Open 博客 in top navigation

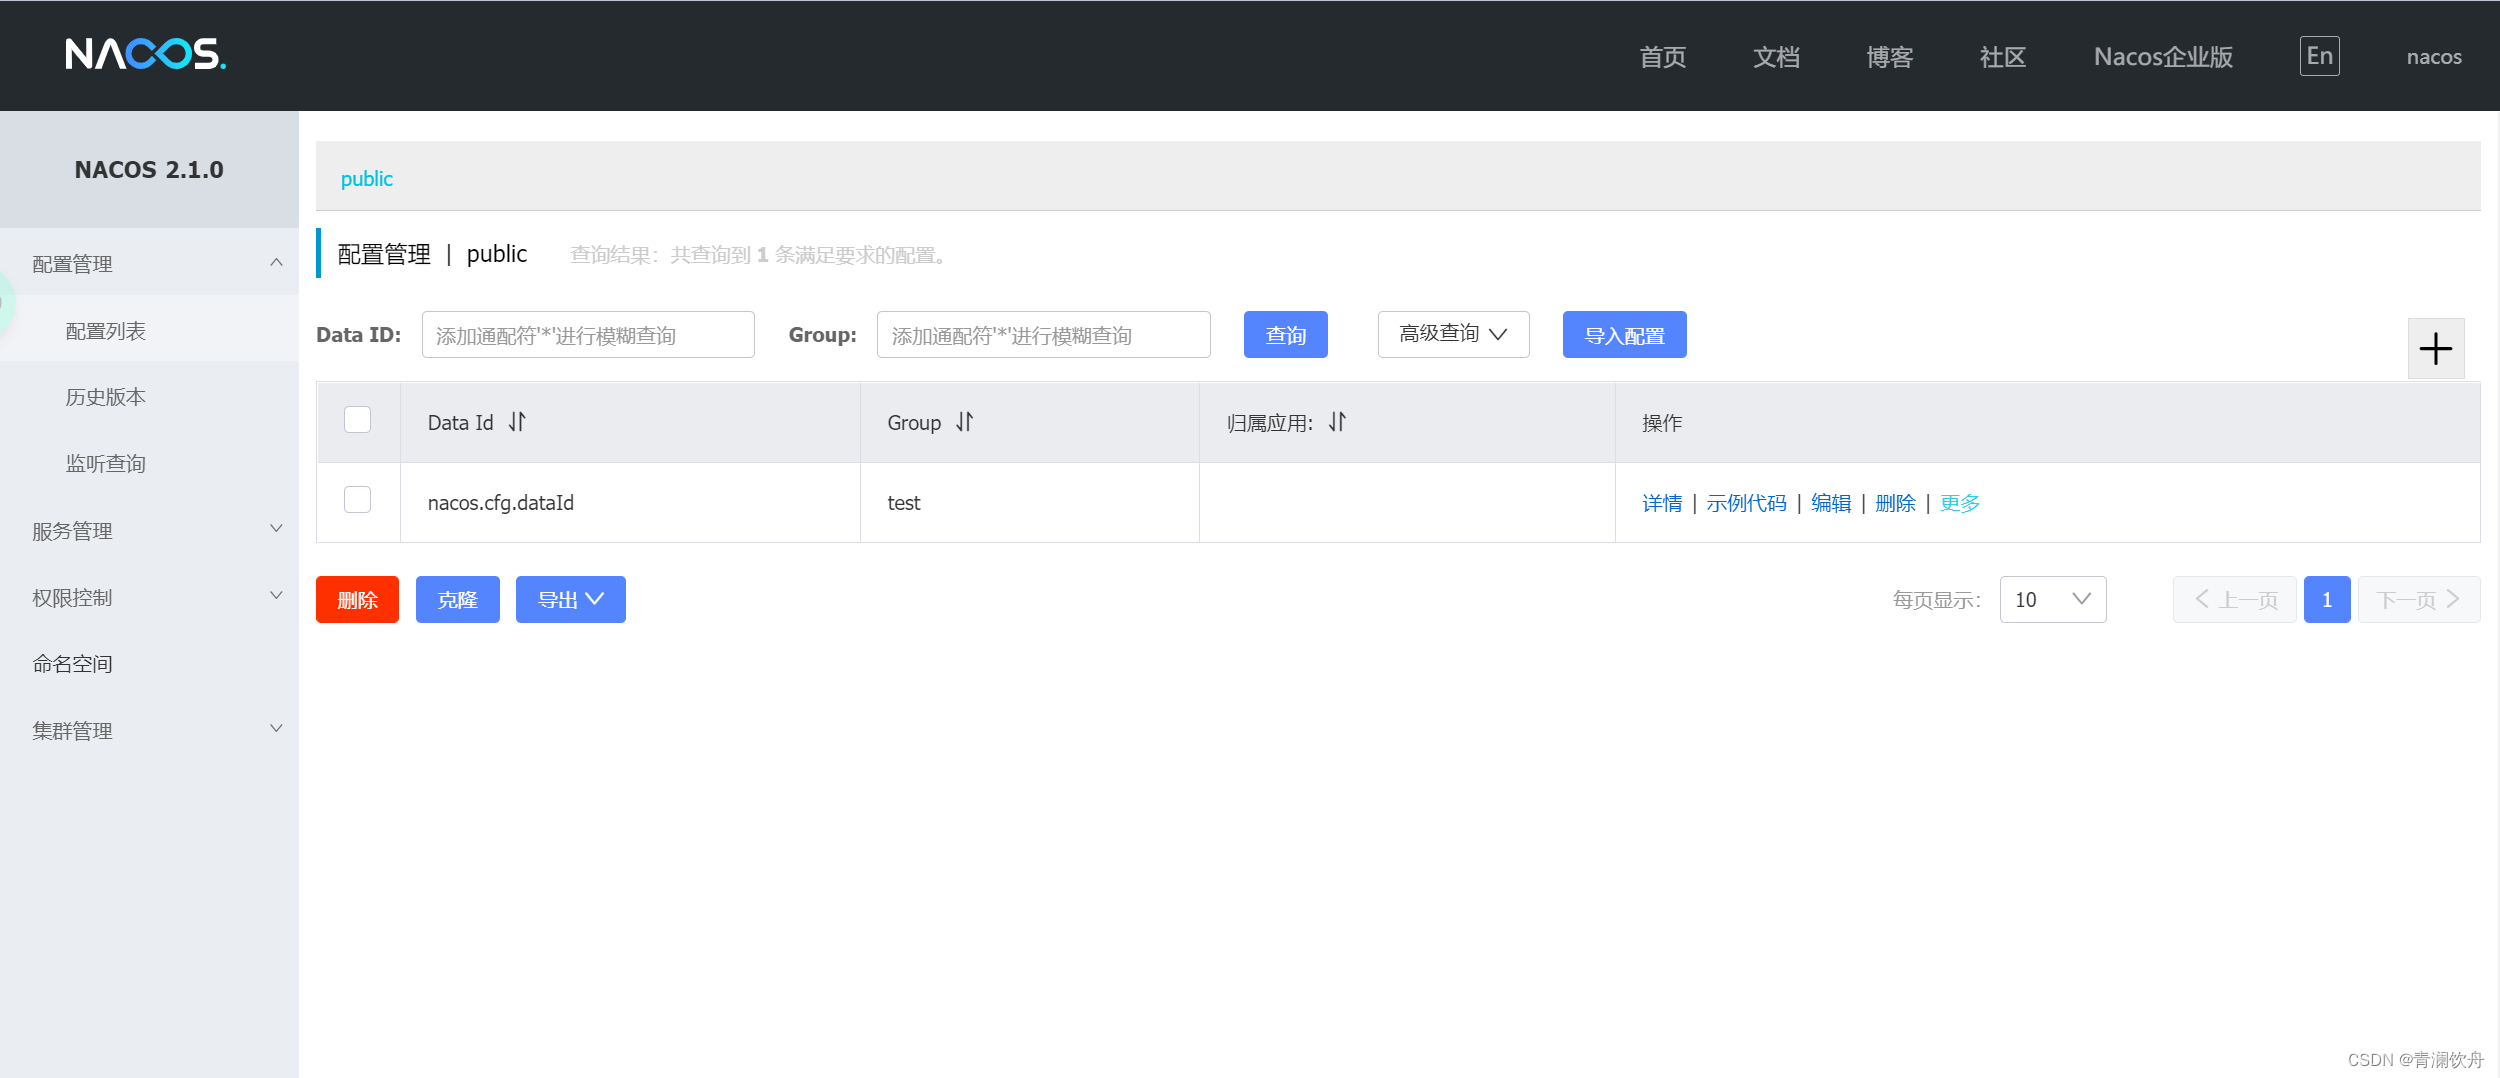[1889, 57]
